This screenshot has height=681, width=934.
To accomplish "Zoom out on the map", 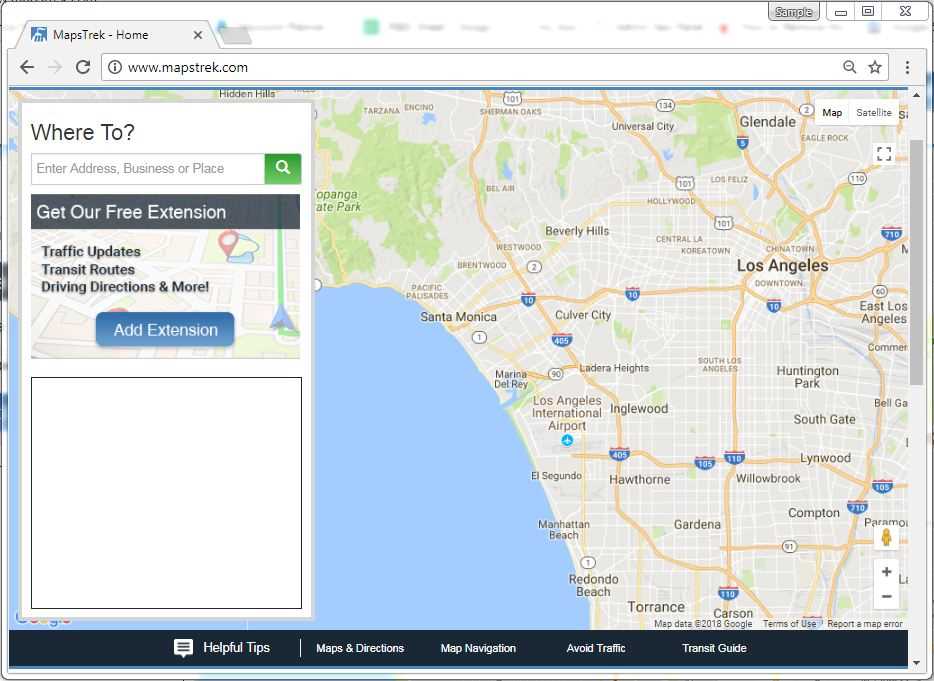I will pyautogui.click(x=886, y=596).
